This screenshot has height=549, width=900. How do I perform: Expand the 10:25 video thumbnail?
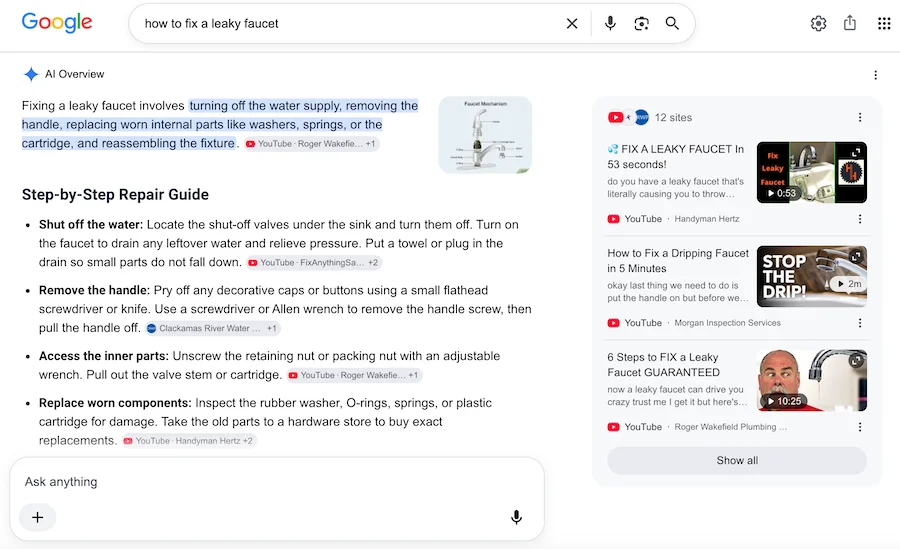point(856,360)
